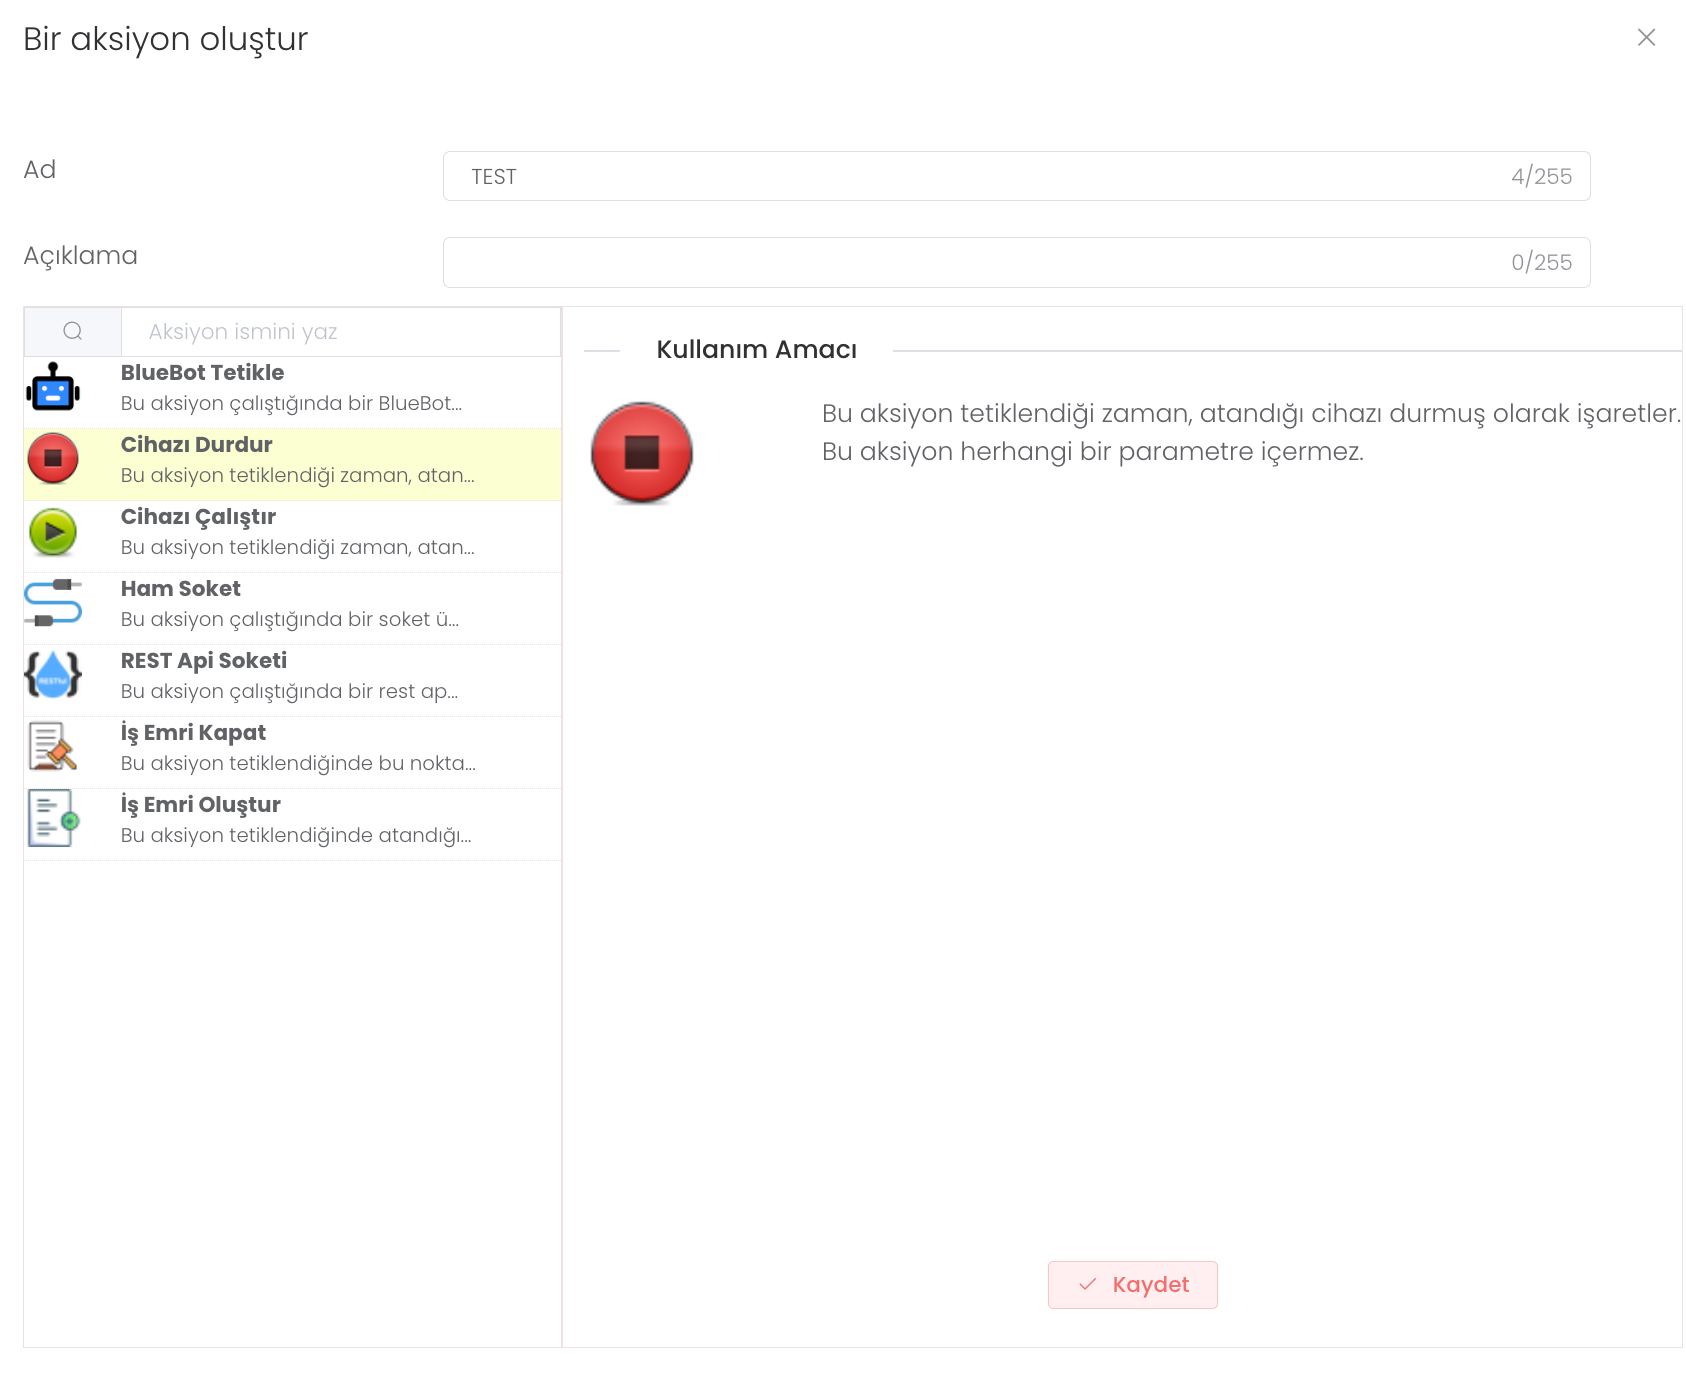Click the 'Aksiyon ismini yaz' search box
The image size is (1686, 1392).
pos(340,332)
